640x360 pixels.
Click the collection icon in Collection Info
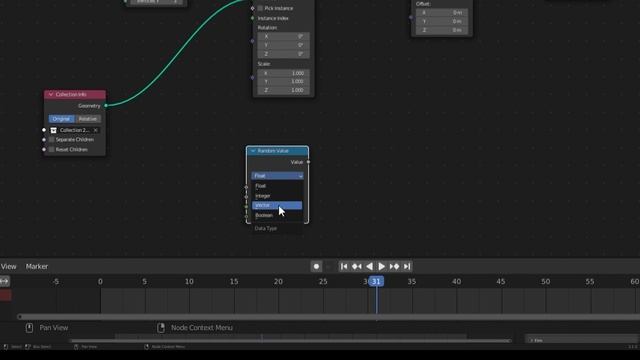tap(53, 130)
